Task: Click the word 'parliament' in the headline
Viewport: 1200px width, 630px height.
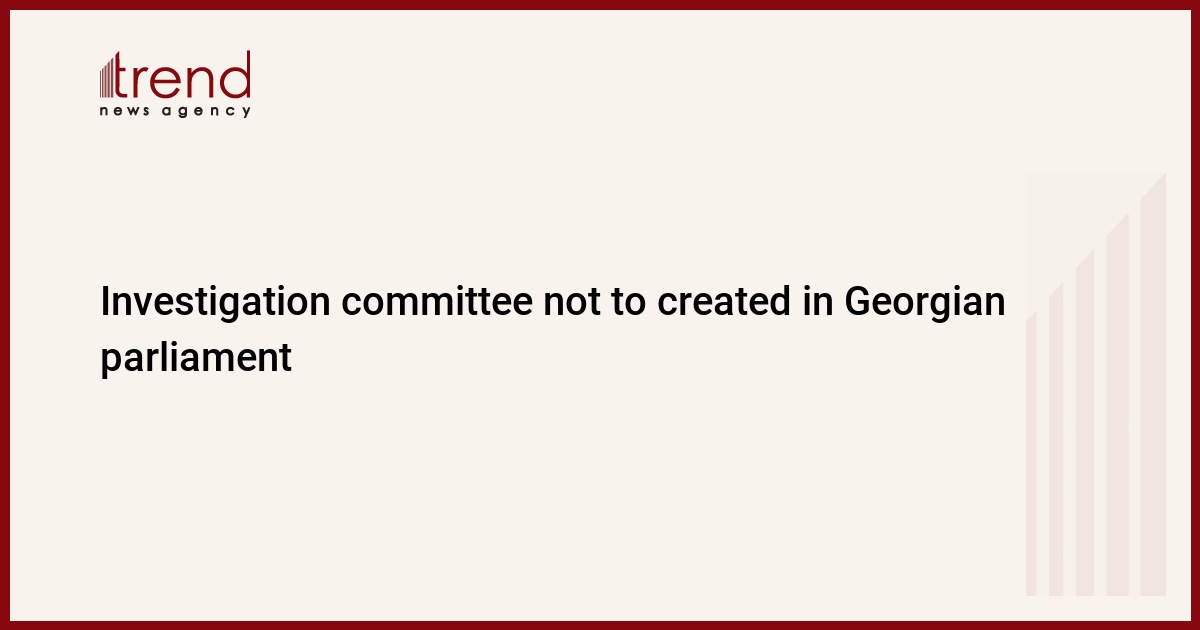Action: tap(196, 358)
